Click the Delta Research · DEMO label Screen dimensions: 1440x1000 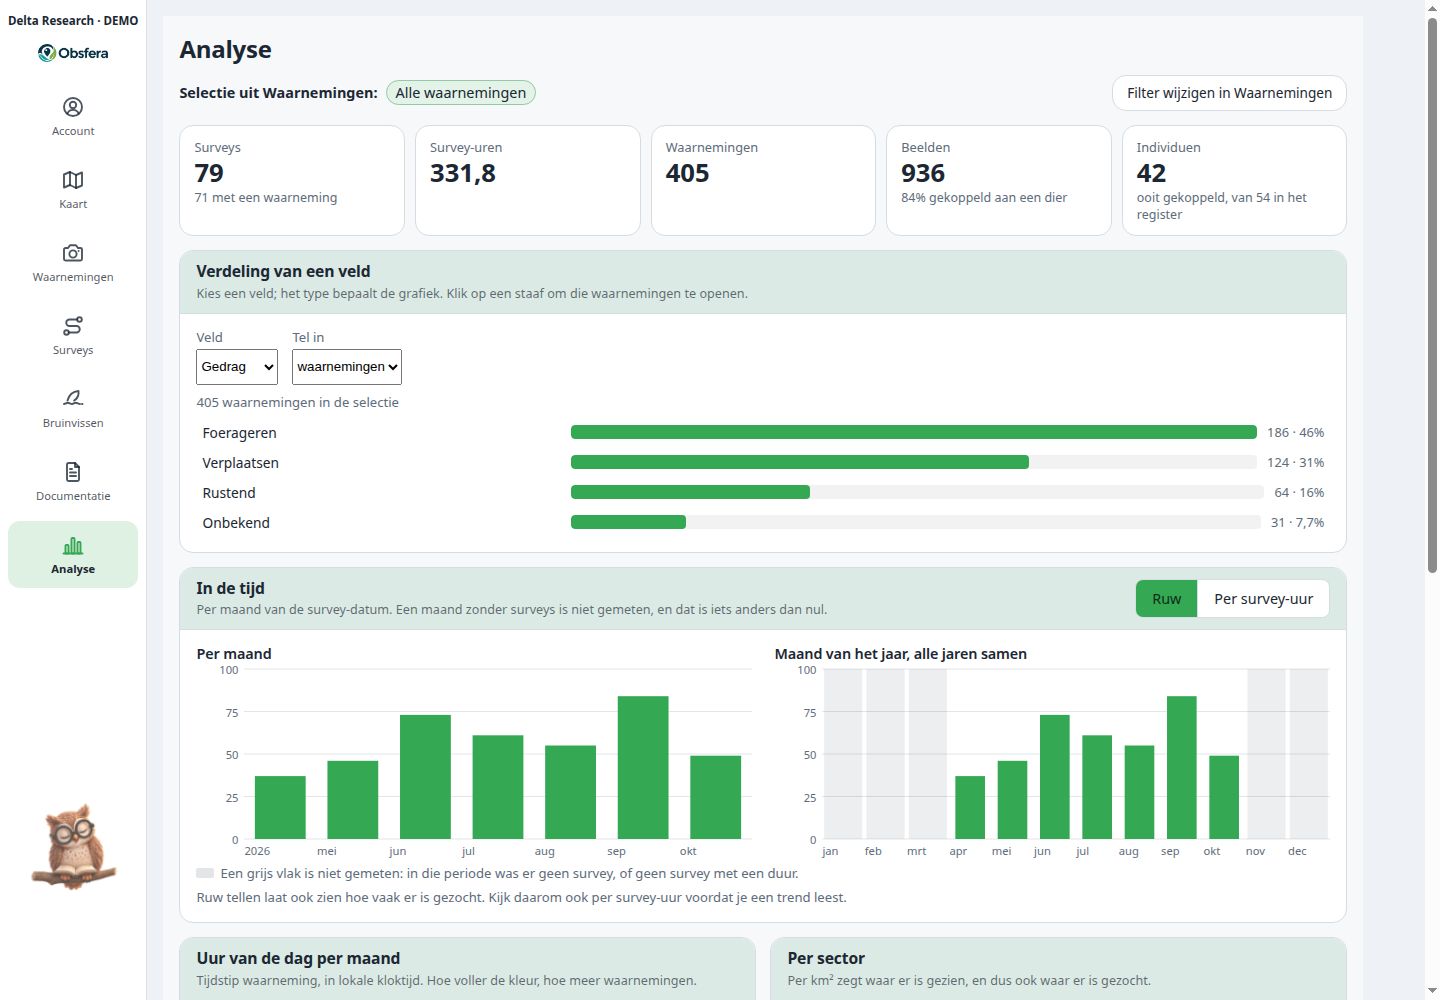point(73,20)
